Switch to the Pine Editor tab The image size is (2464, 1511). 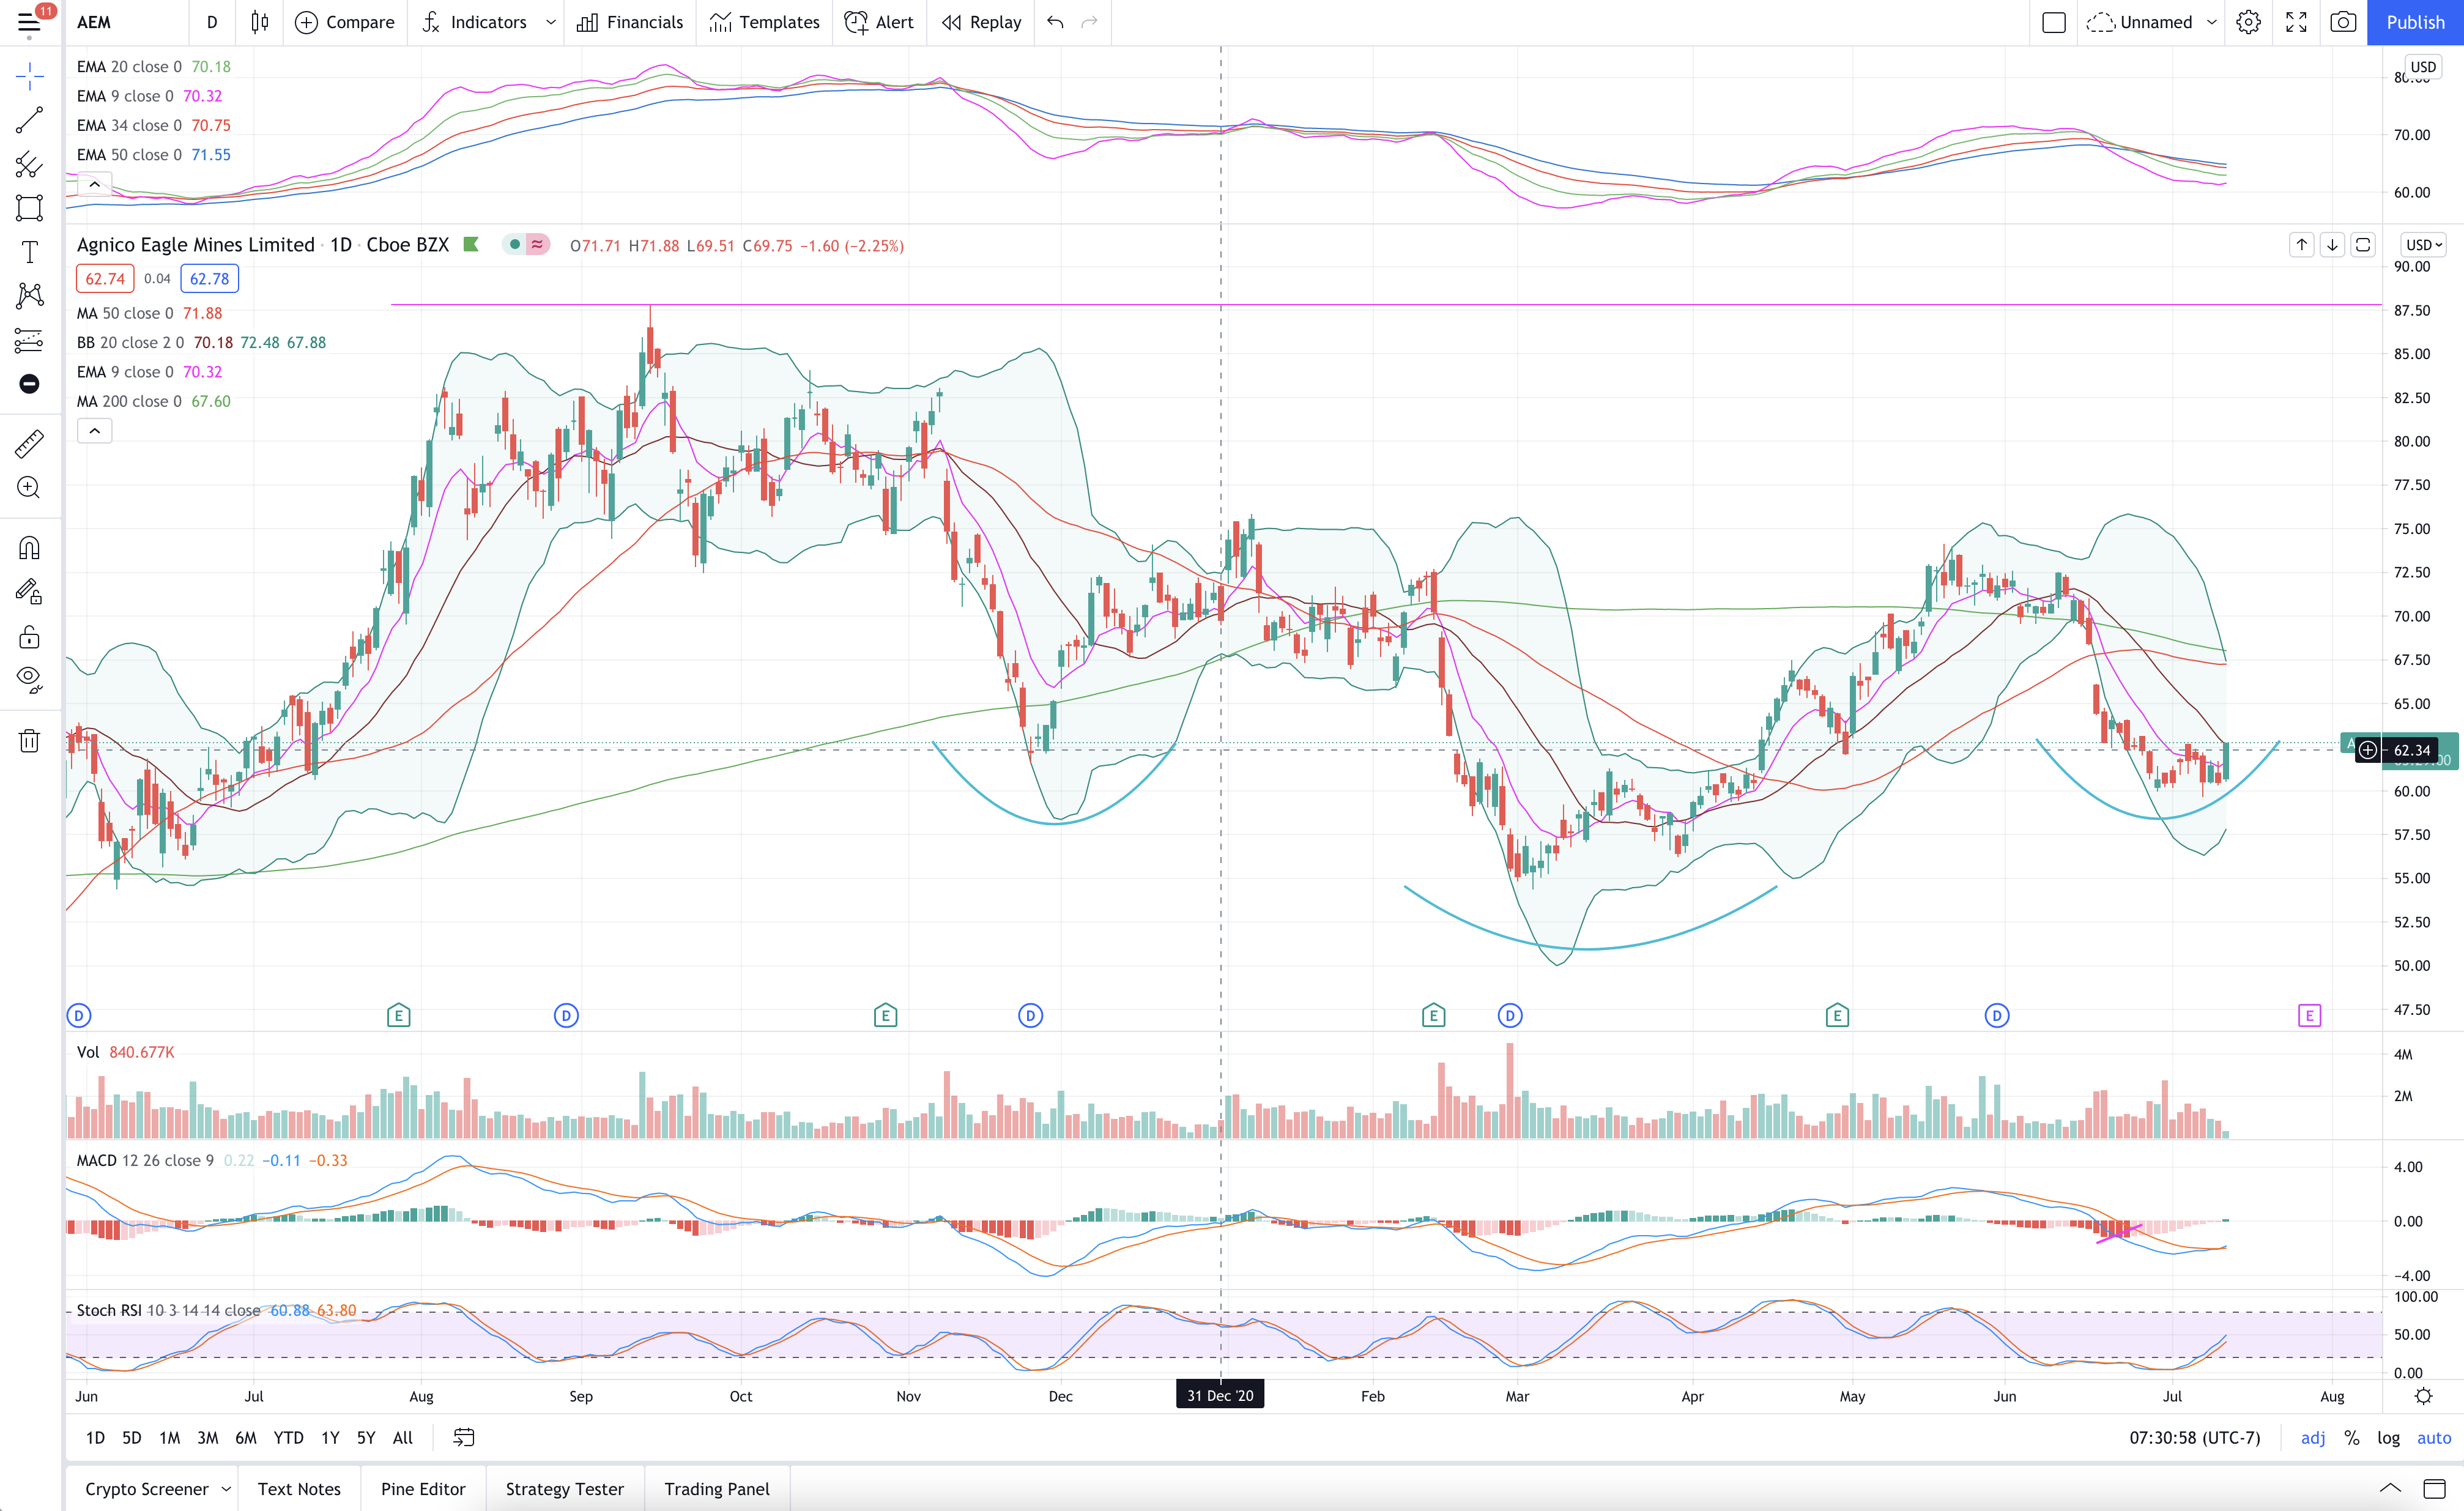pyautogui.click(x=423, y=1488)
